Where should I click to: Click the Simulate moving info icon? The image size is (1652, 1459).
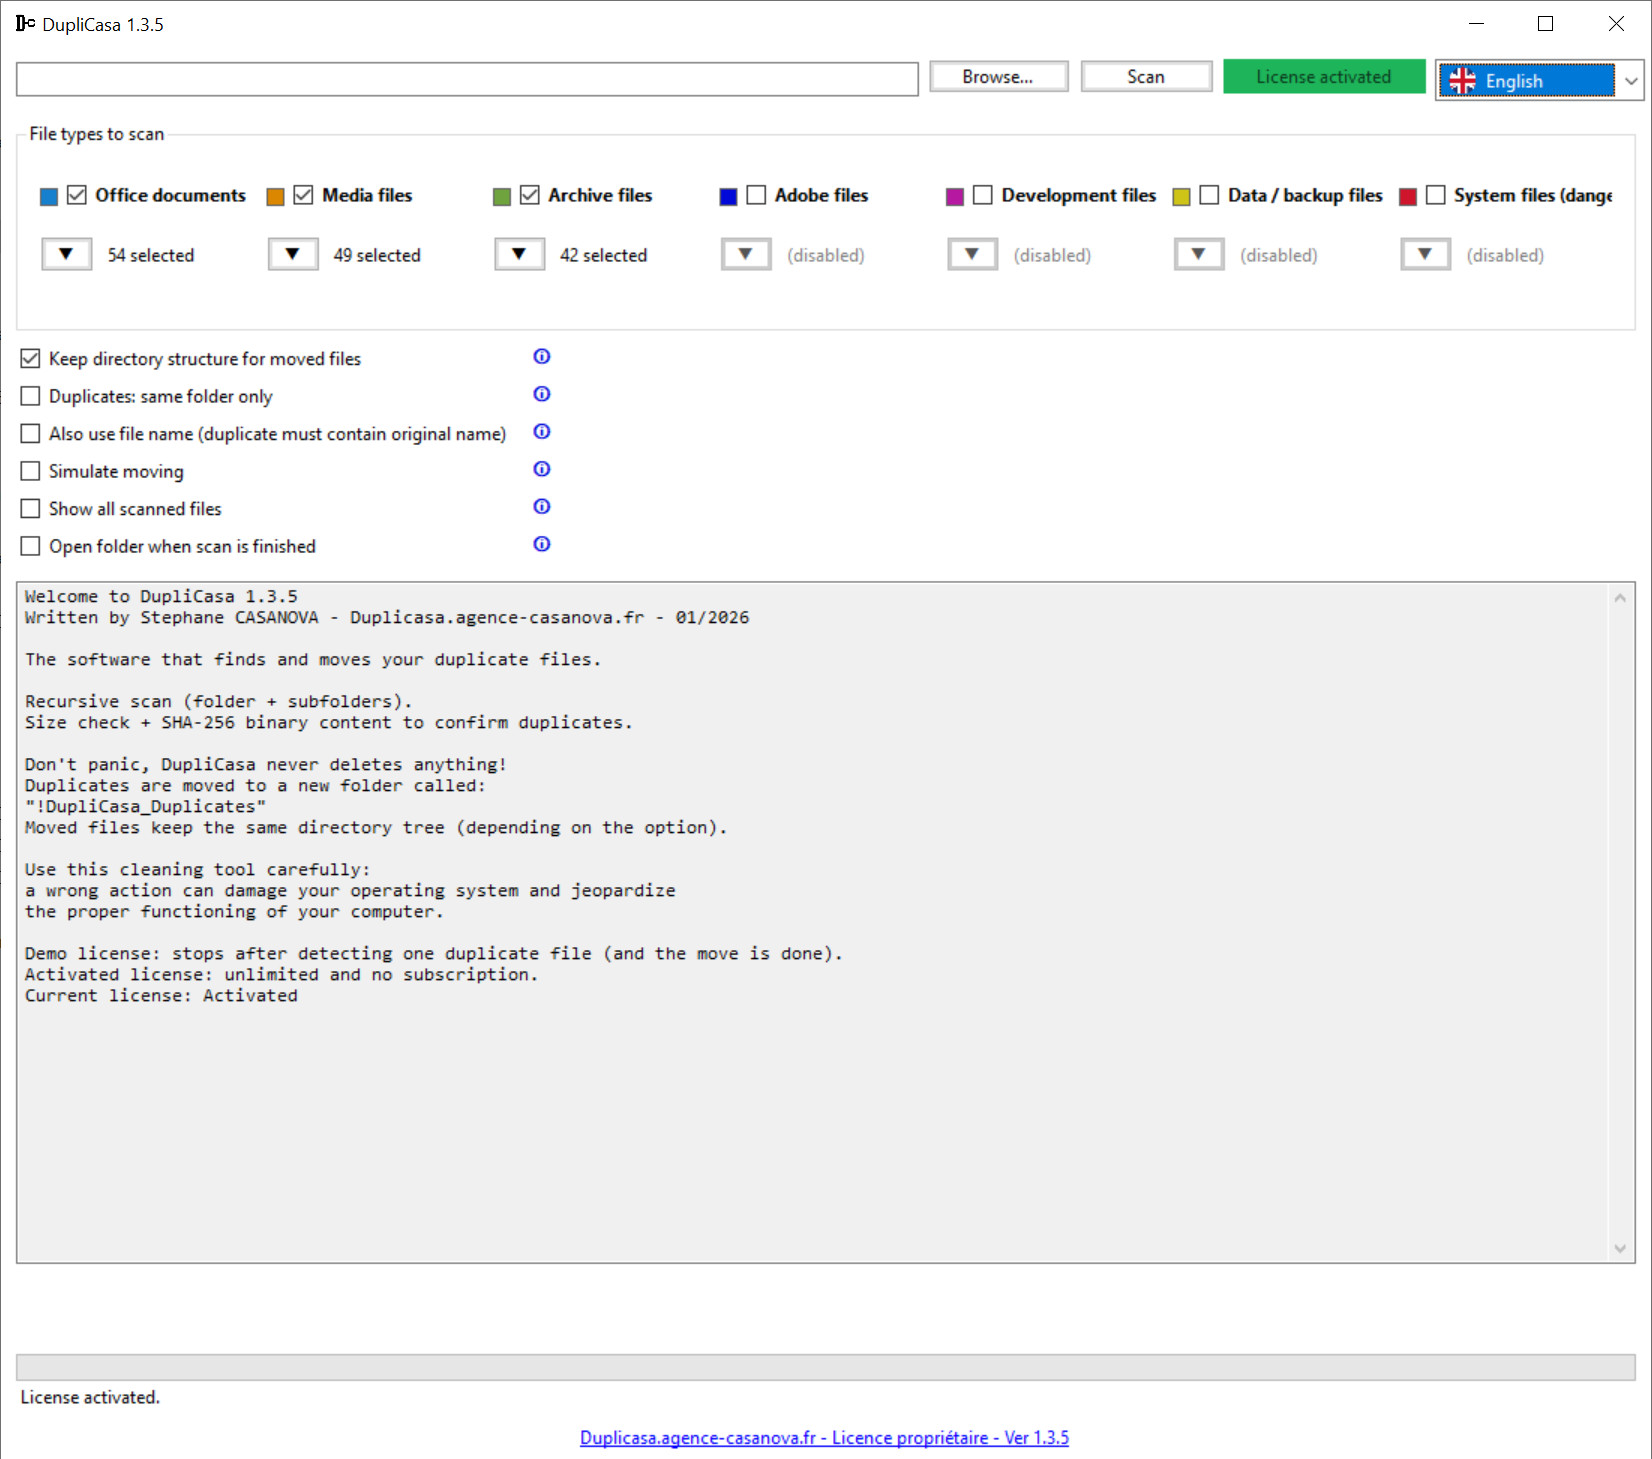pos(541,469)
